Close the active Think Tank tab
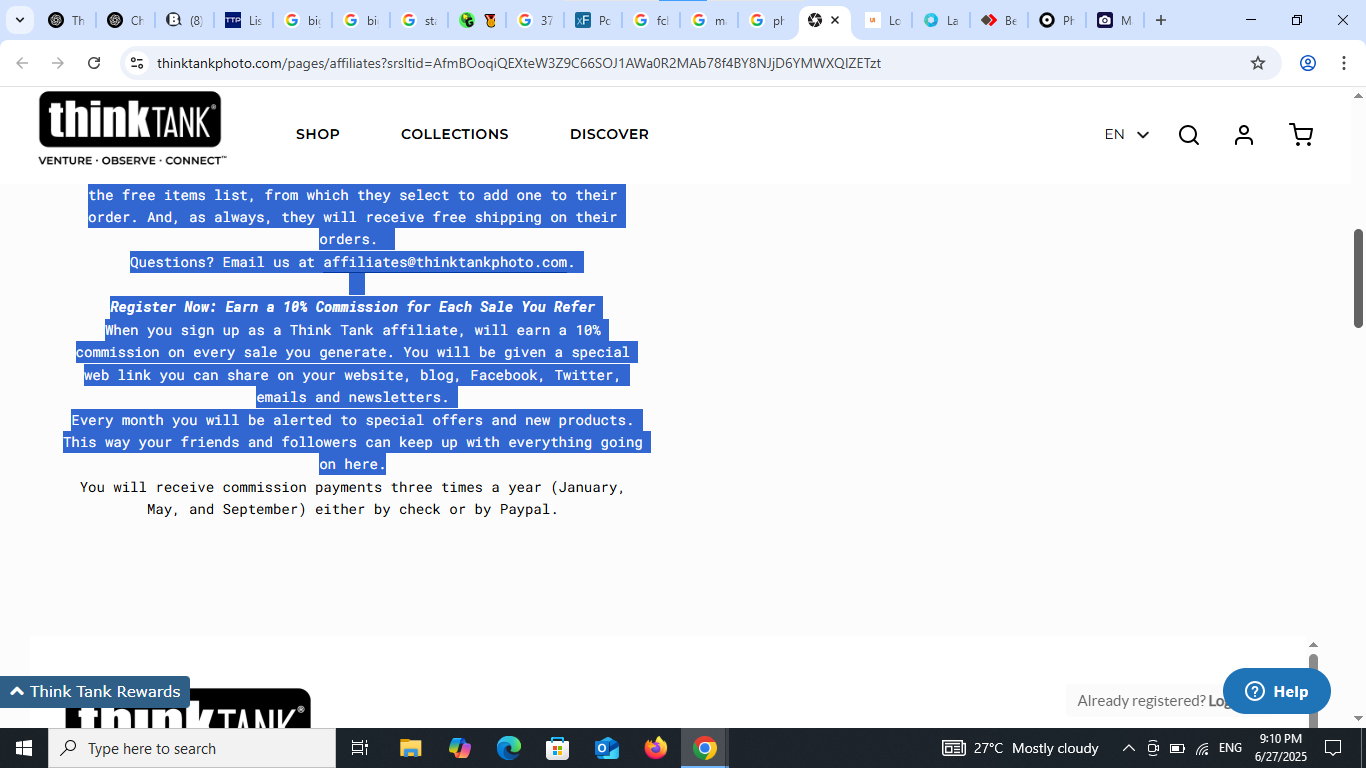The height and width of the screenshot is (768, 1366). pyautogui.click(x=835, y=20)
